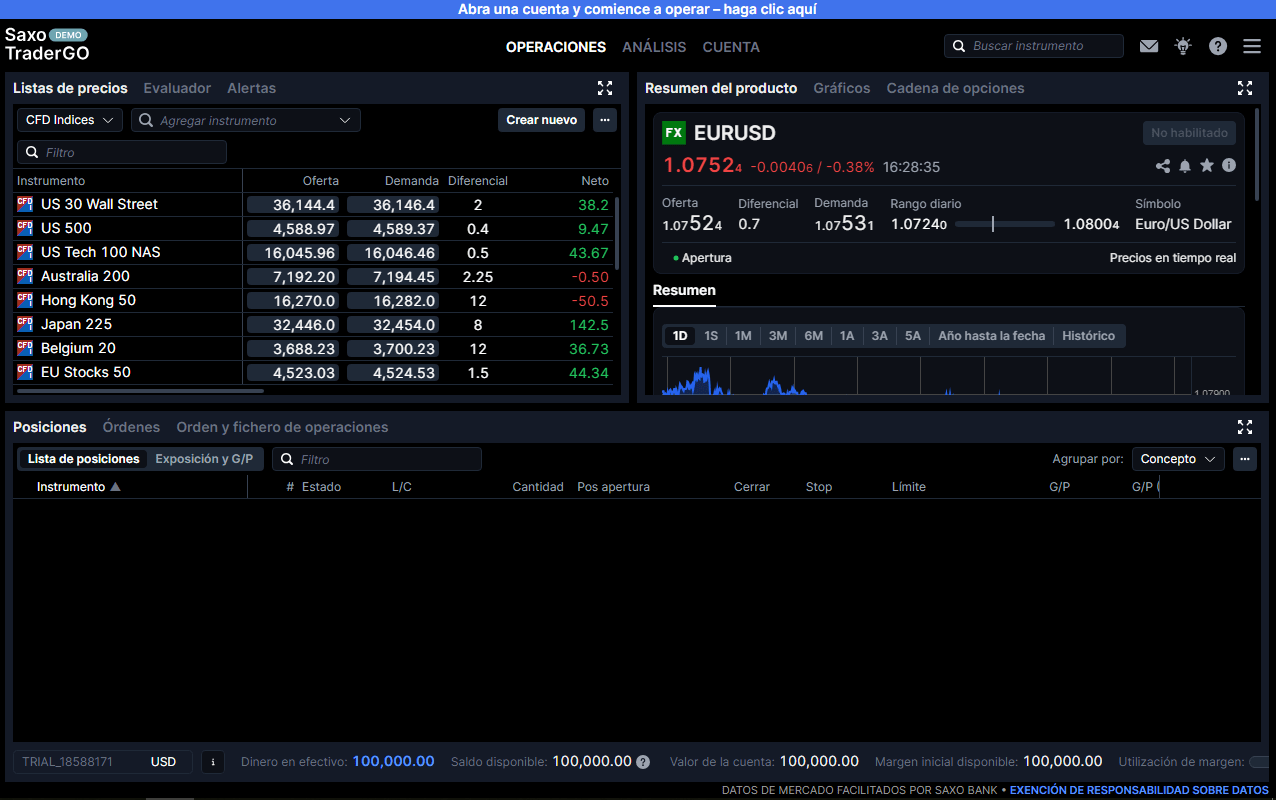Open the account banner link at top
1276x800 pixels.
638,9
